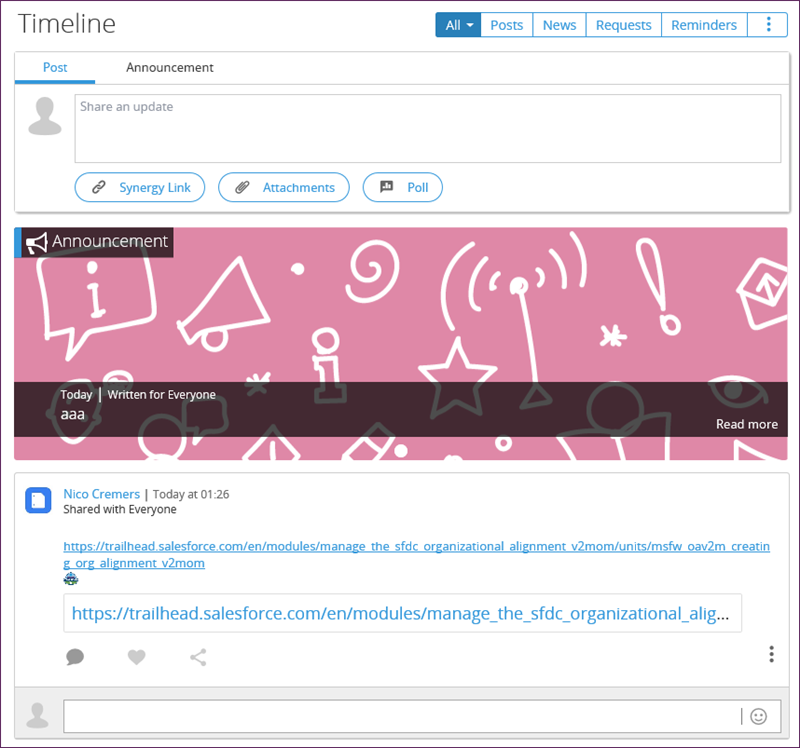This screenshot has width=800, height=748.
Task: Create a Poll
Action: point(402,187)
